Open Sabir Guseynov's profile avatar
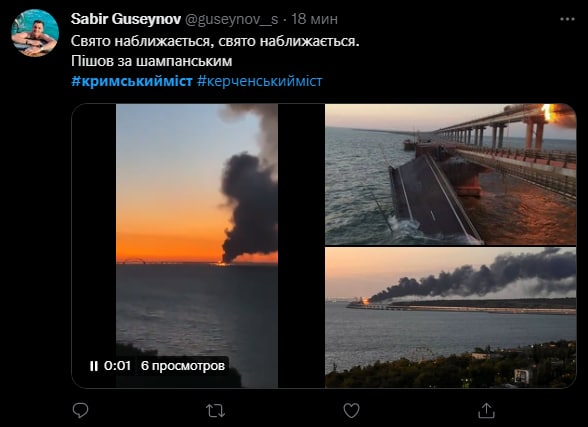Screen dimensions: 588x427 tap(35, 33)
